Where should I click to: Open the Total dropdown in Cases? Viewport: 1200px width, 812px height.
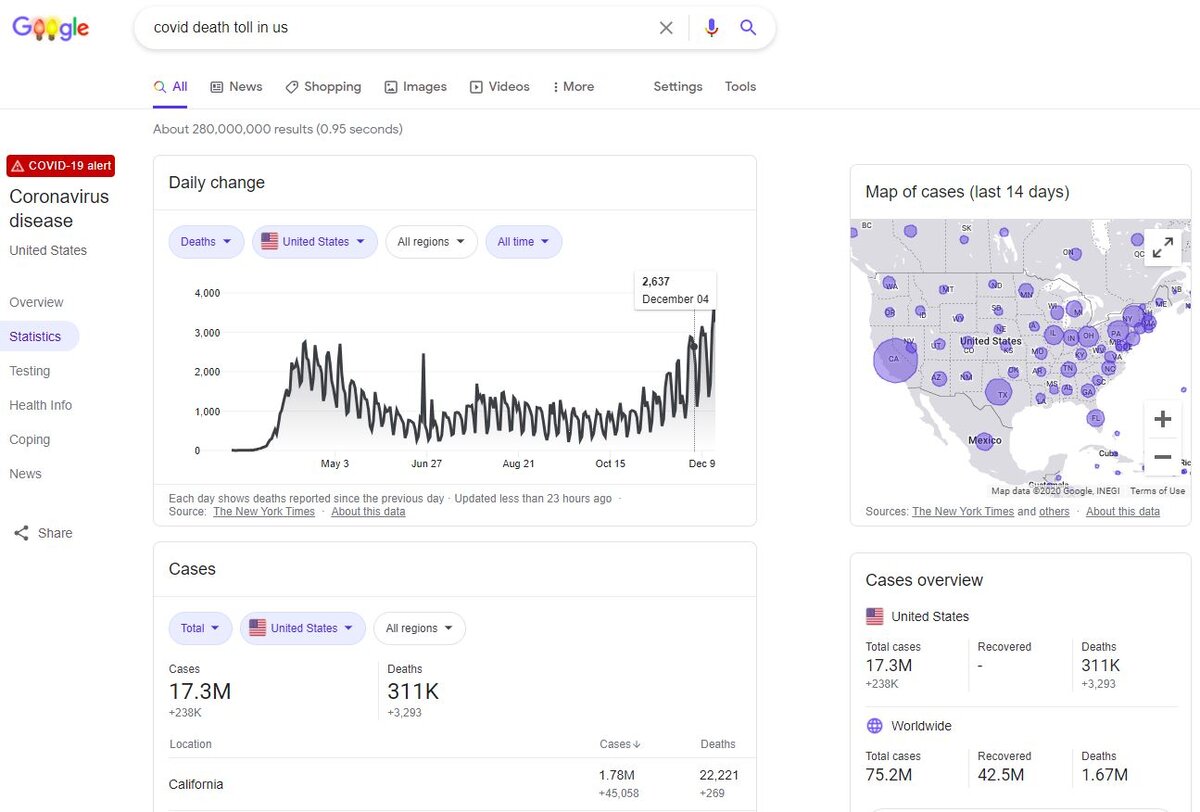point(200,628)
